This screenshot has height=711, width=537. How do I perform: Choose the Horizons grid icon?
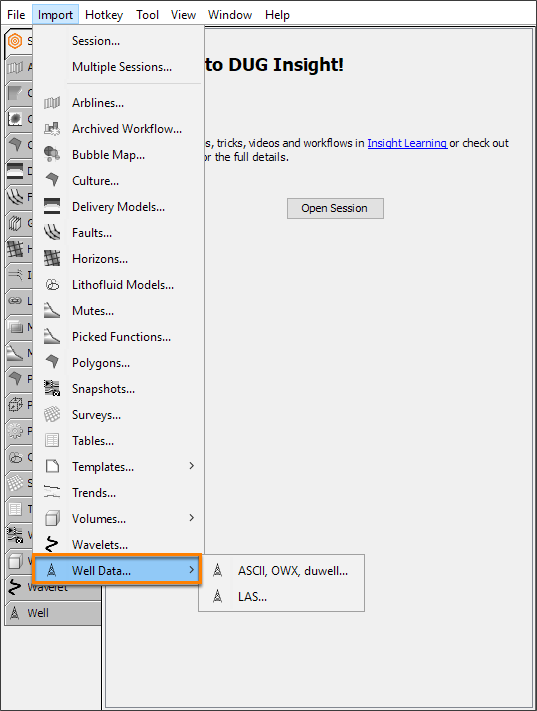[52, 258]
